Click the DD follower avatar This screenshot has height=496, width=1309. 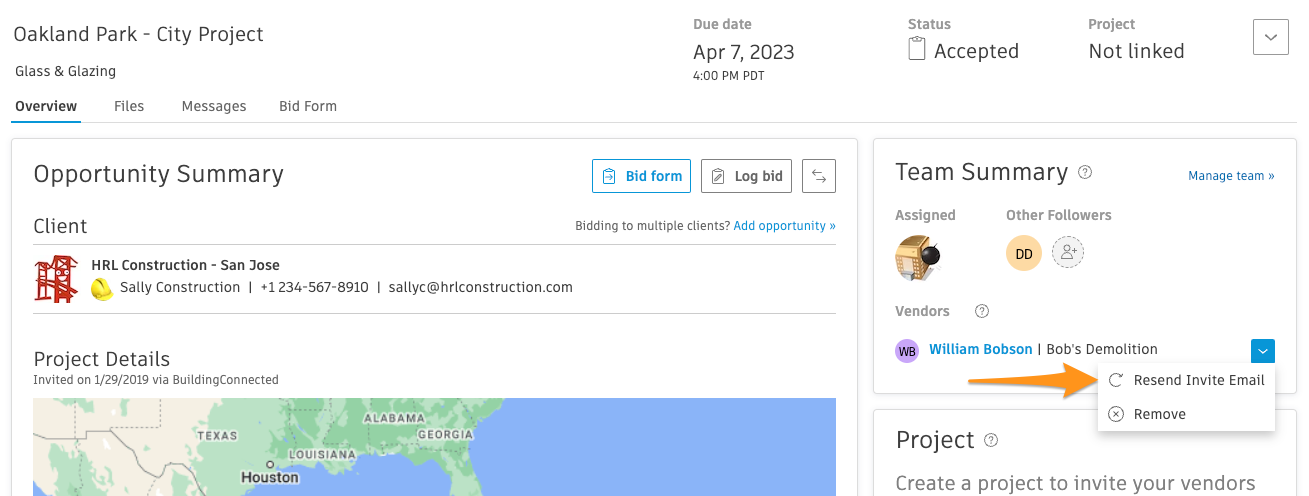(1024, 254)
